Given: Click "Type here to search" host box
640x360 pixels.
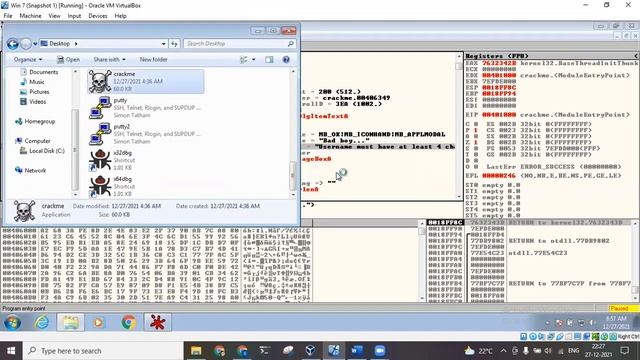Looking at the screenshot, I should coord(104,351).
